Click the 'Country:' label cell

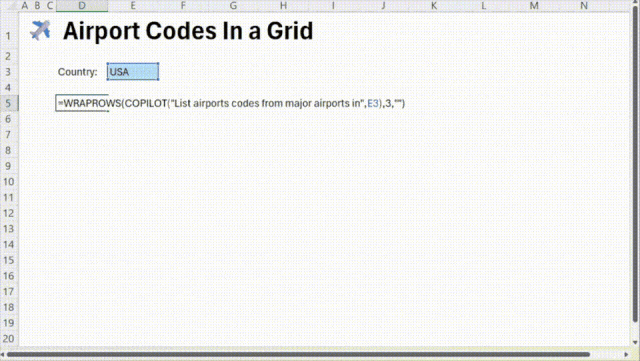pyautogui.click(x=78, y=72)
